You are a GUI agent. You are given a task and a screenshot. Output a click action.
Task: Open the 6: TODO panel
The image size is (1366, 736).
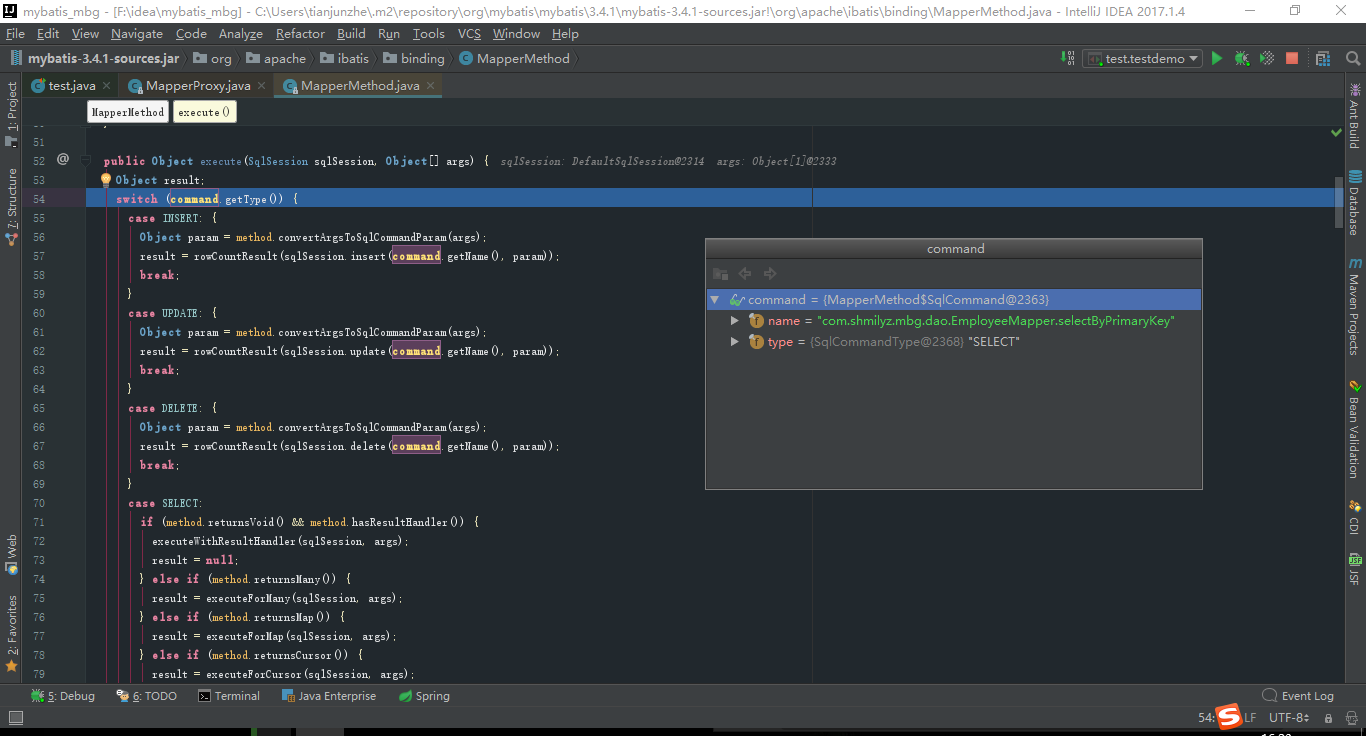pyautogui.click(x=146, y=695)
